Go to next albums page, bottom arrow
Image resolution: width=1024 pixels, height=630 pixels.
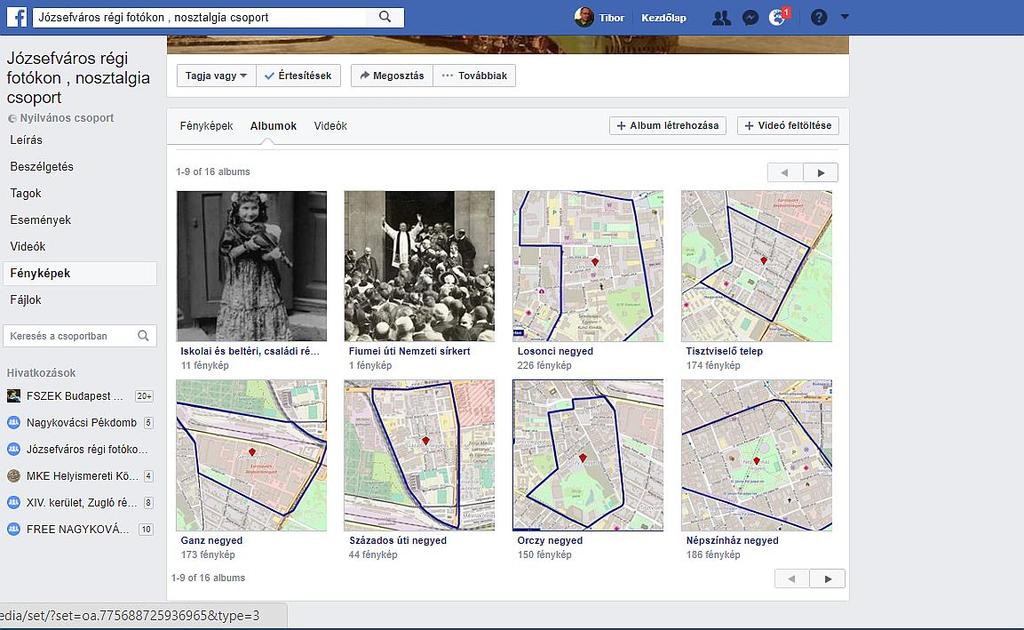click(827, 578)
